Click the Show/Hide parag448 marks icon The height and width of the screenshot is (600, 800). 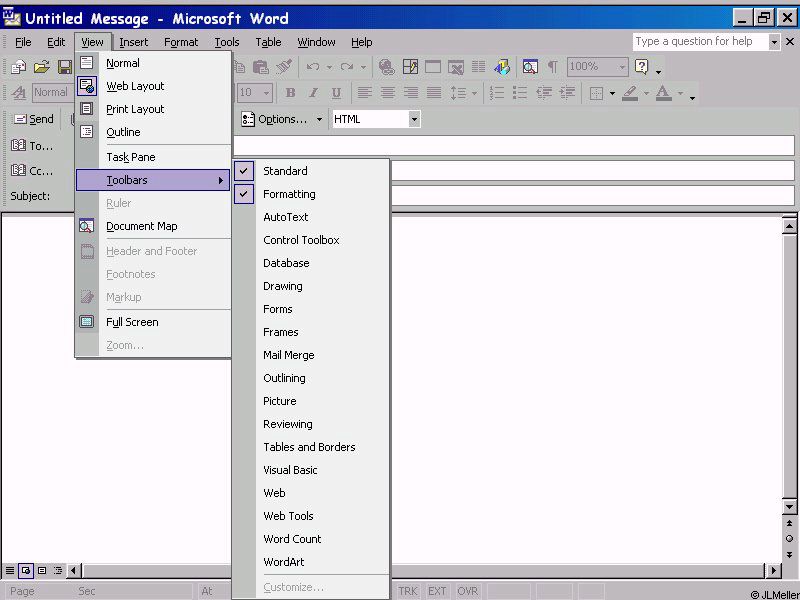(x=552, y=67)
